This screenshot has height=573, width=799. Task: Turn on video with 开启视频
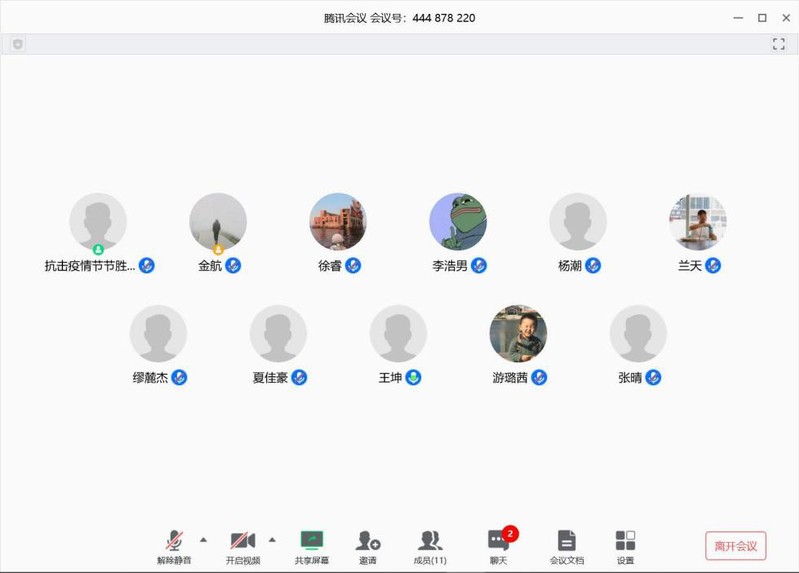[x=243, y=547]
